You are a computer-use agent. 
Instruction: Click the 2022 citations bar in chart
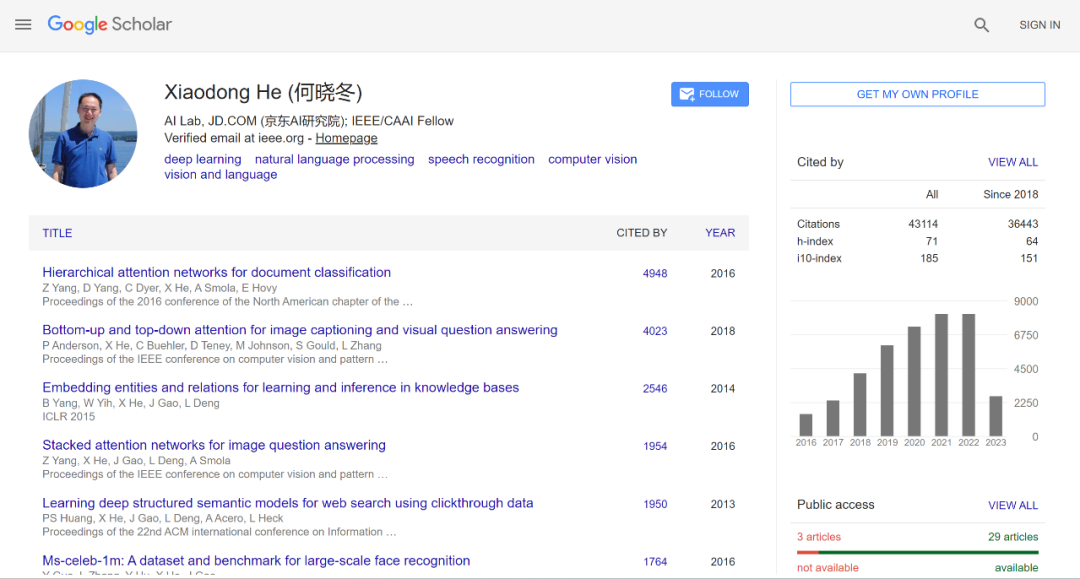coord(968,375)
